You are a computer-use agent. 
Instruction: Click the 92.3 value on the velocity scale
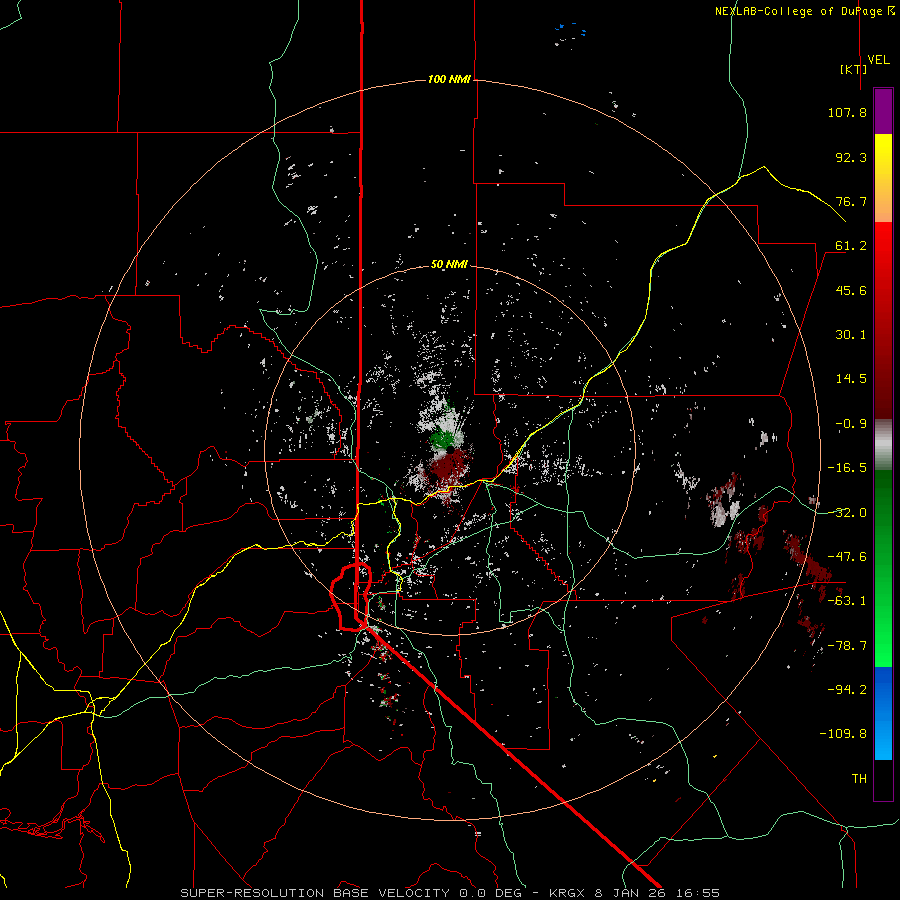click(851, 157)
